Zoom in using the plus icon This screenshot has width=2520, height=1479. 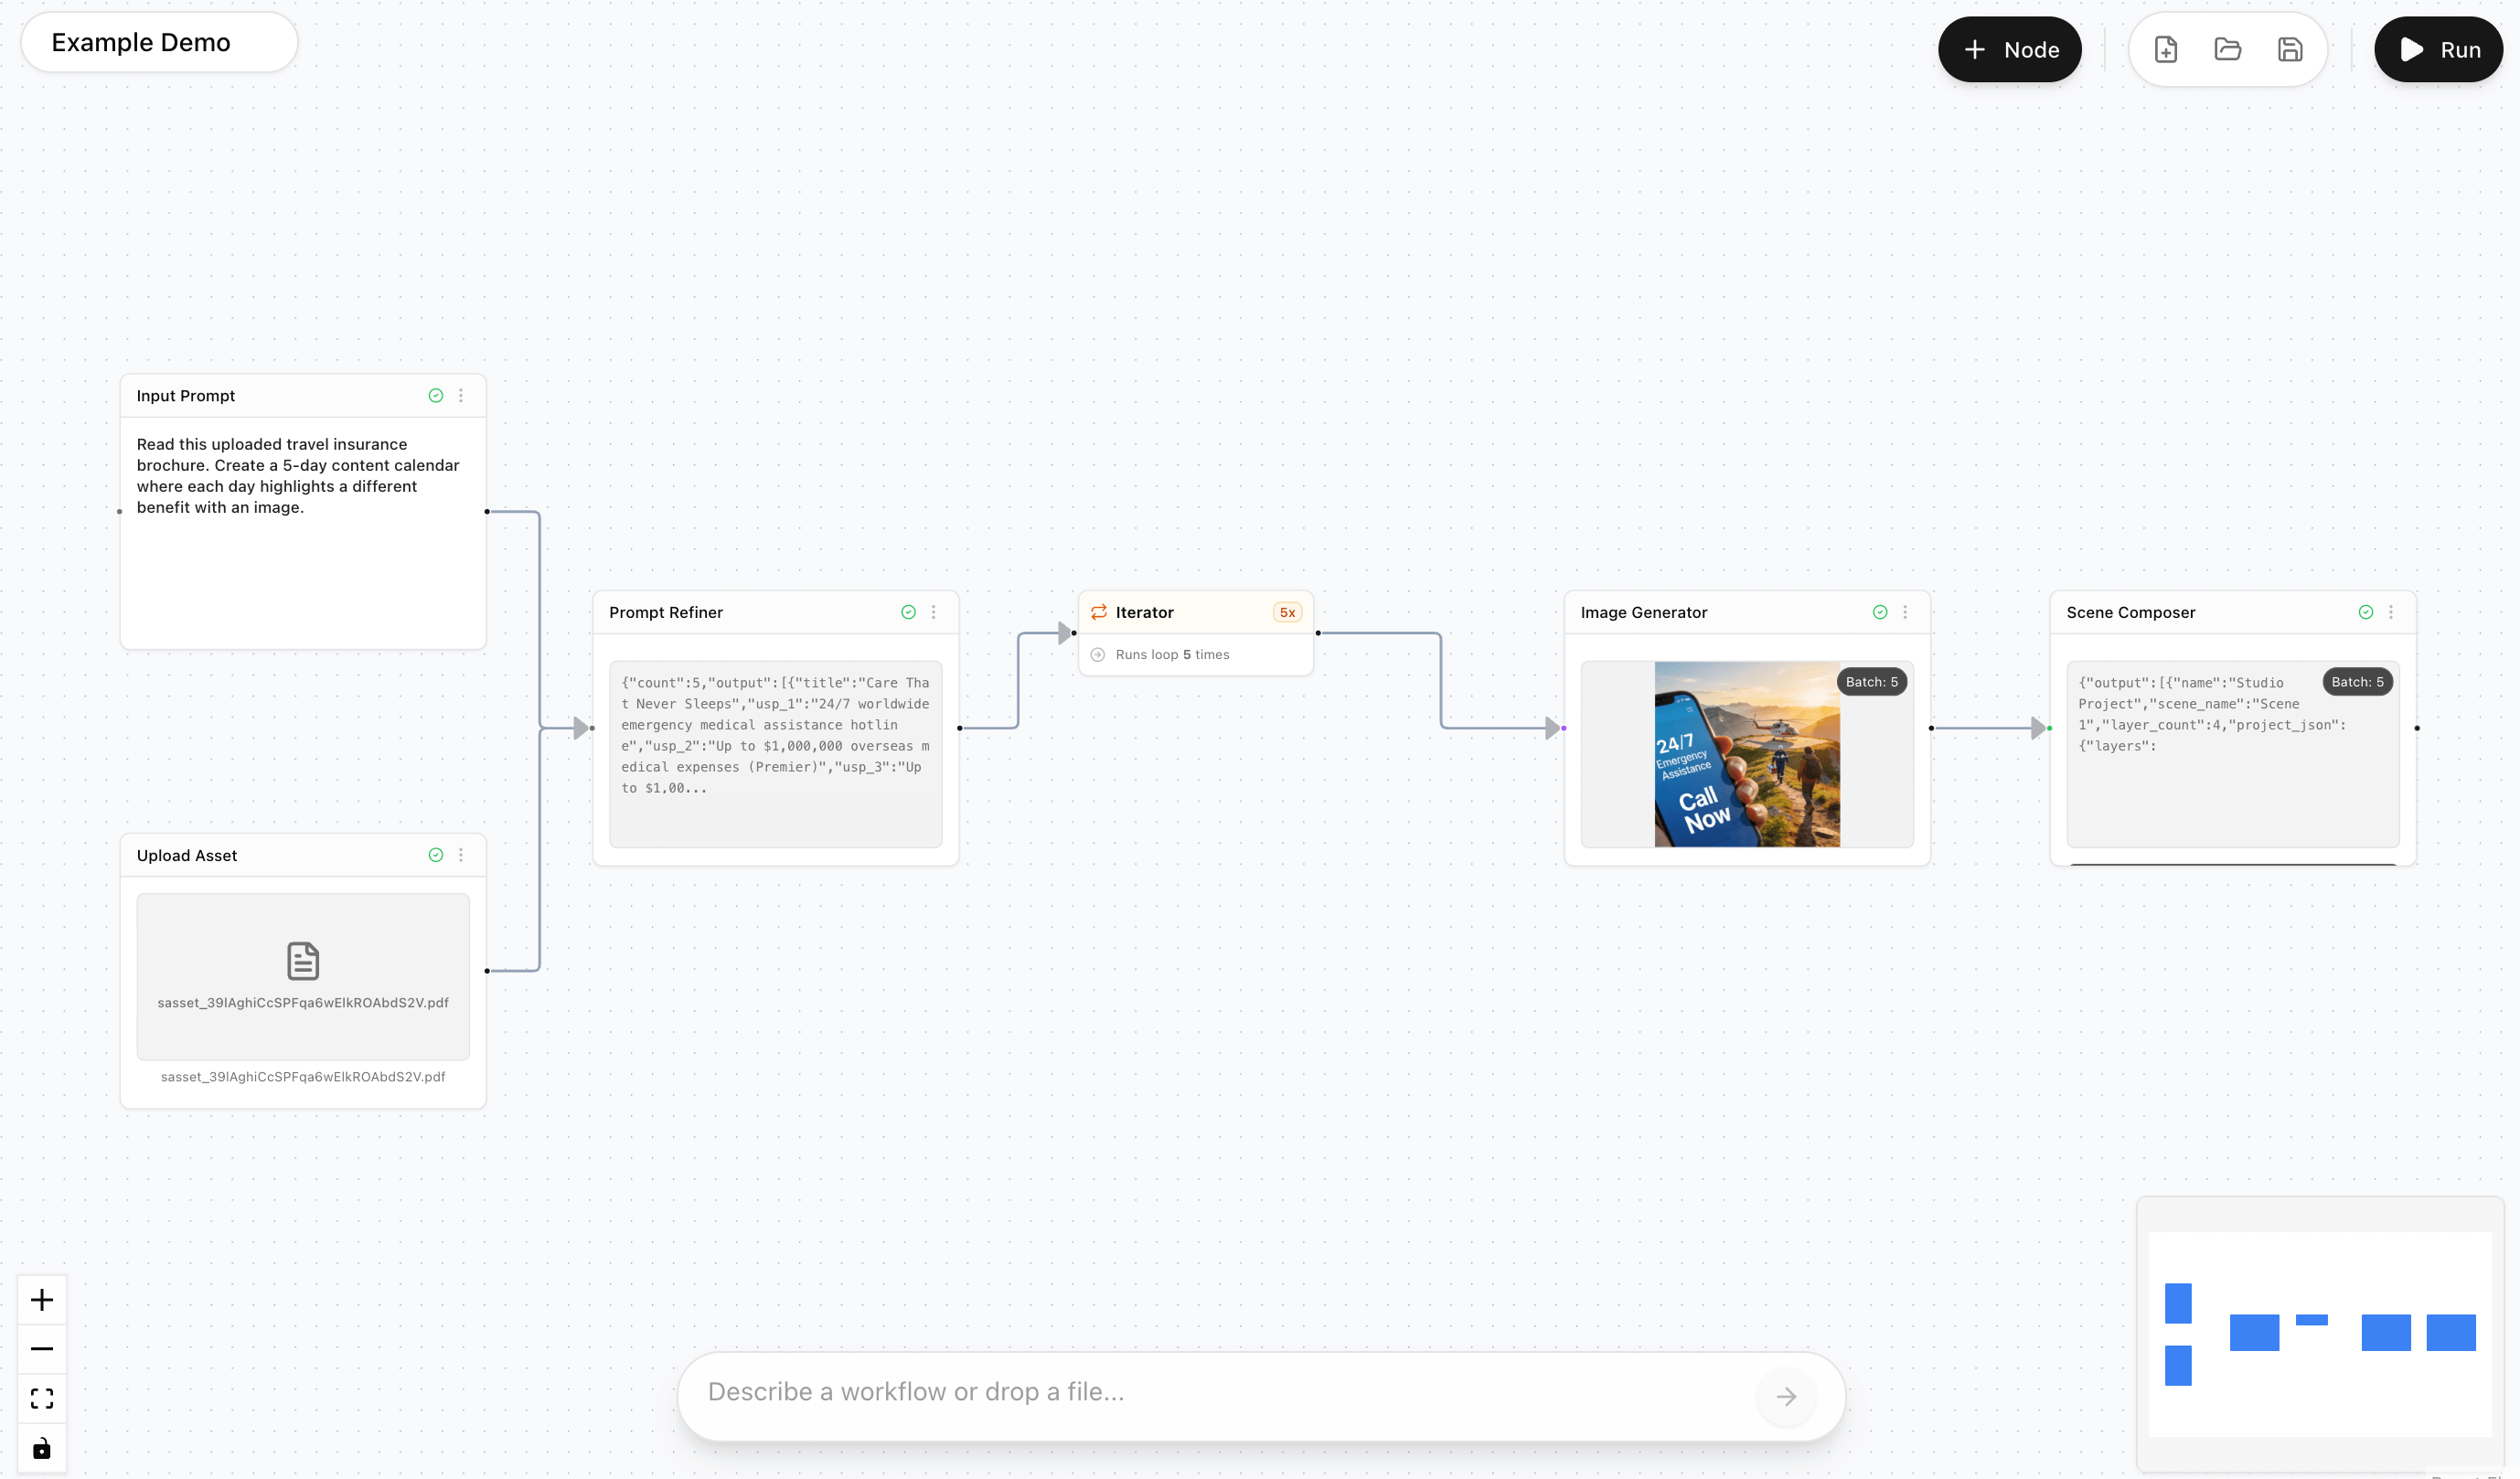click(x=41, y=1299)
